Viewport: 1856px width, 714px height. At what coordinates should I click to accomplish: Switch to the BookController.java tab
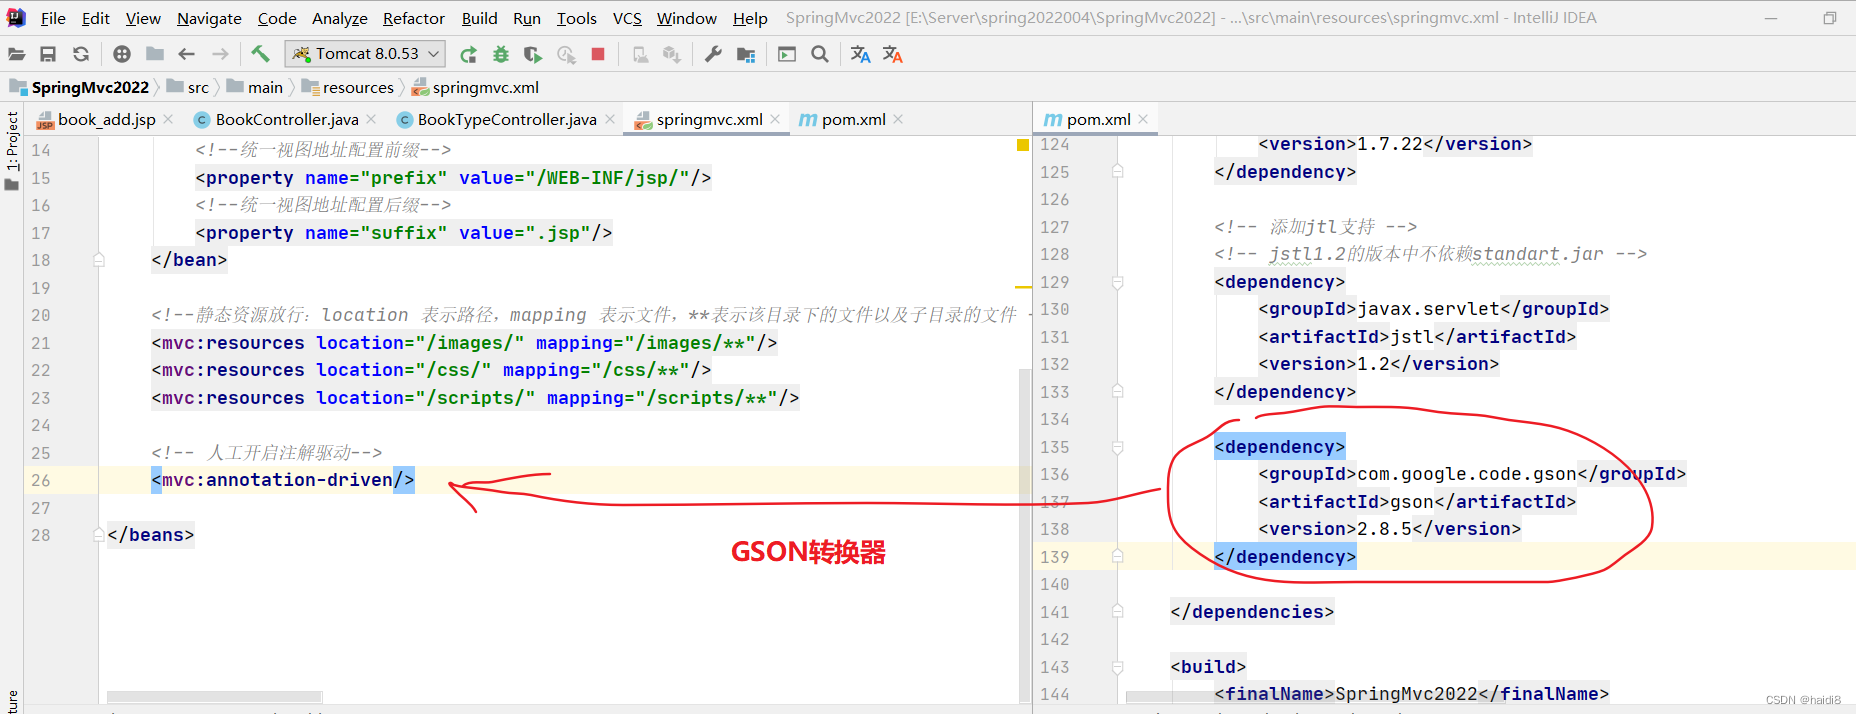point(287,119)
